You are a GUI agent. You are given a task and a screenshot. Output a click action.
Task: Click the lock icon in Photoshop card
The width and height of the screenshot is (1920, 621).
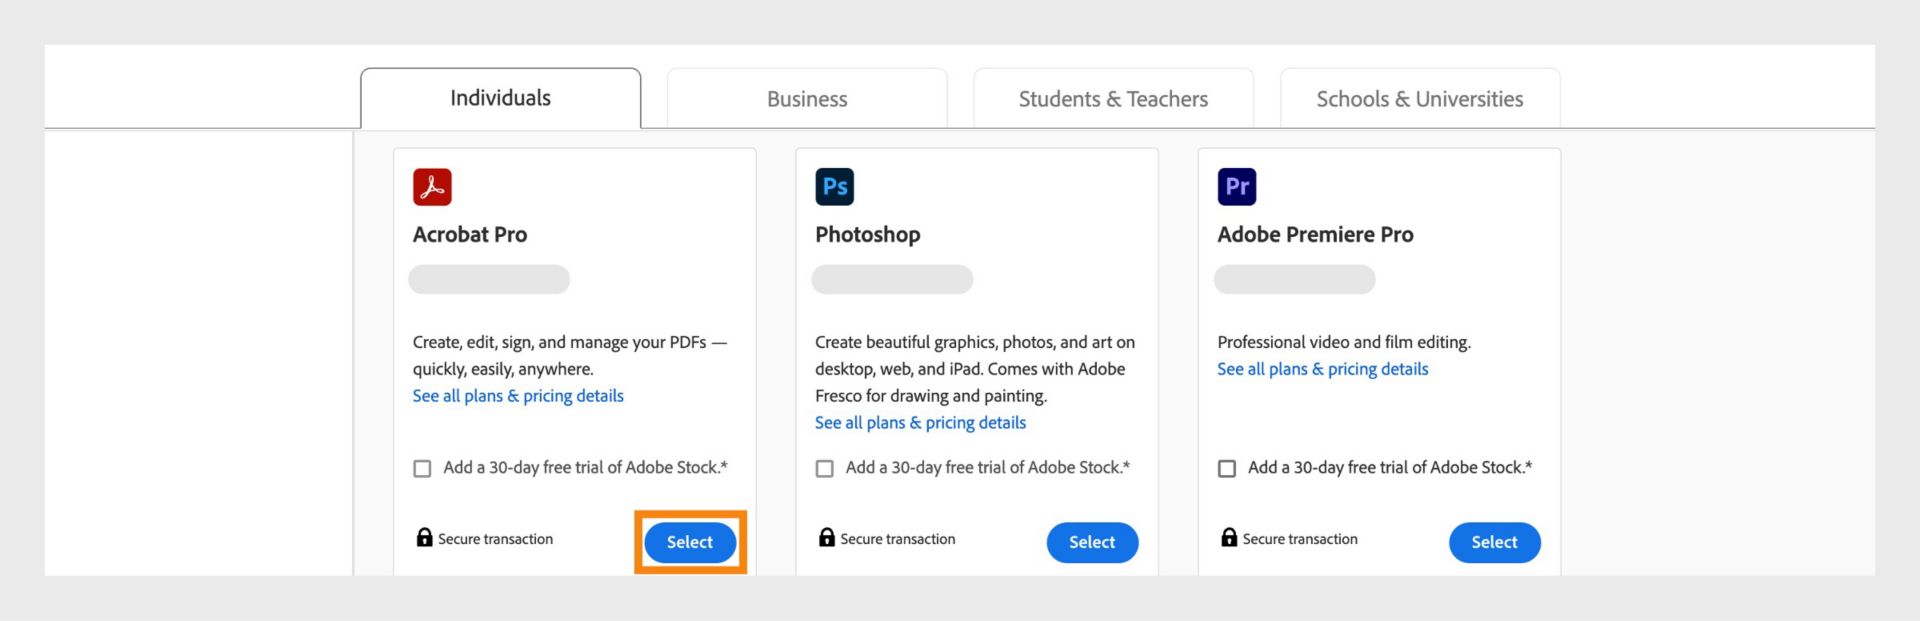(x=826, y=538)
